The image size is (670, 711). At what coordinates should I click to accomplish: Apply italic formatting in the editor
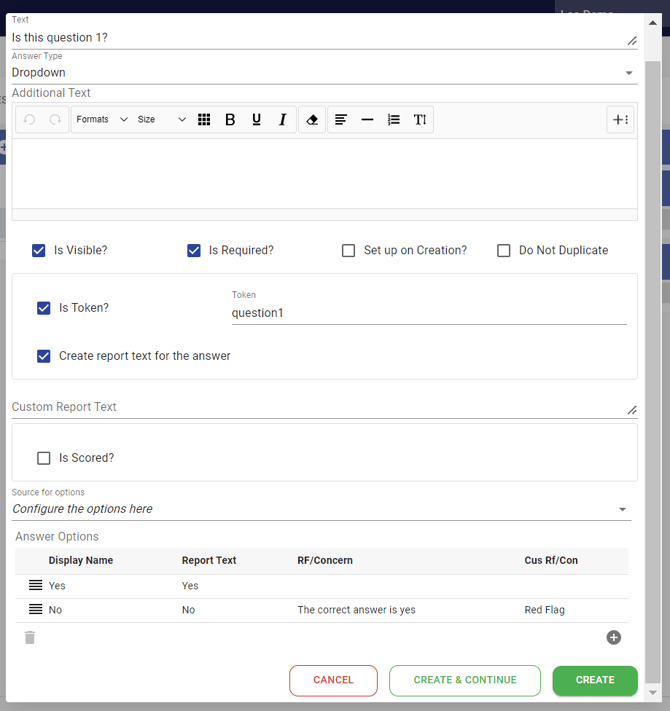(x=283, y=120)
